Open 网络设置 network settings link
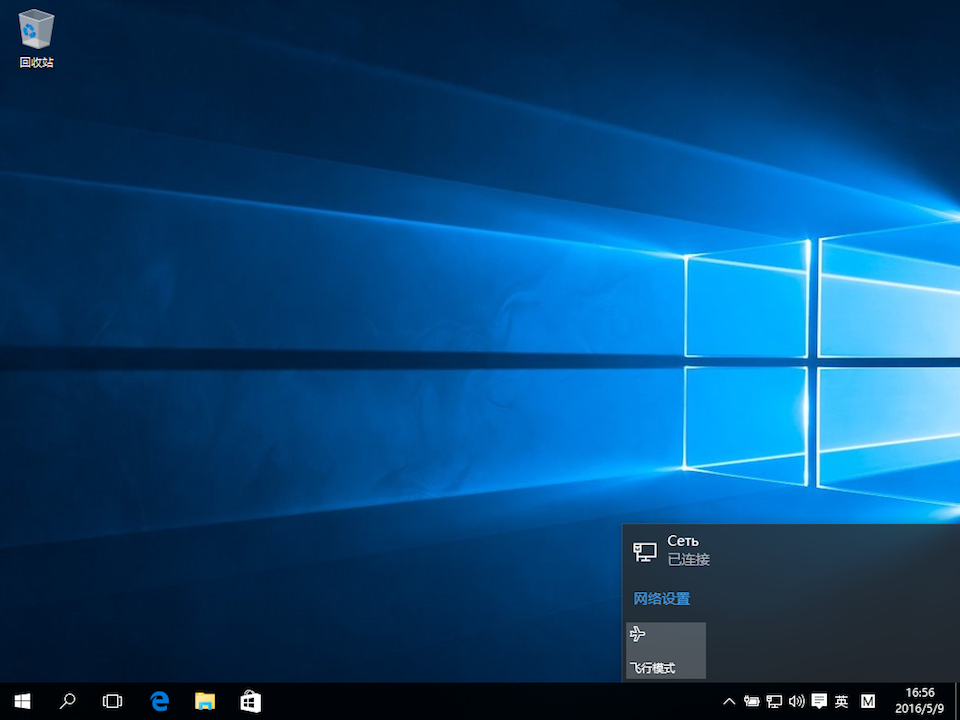Screen dimensions: 960x720 [x=662, y=599]
